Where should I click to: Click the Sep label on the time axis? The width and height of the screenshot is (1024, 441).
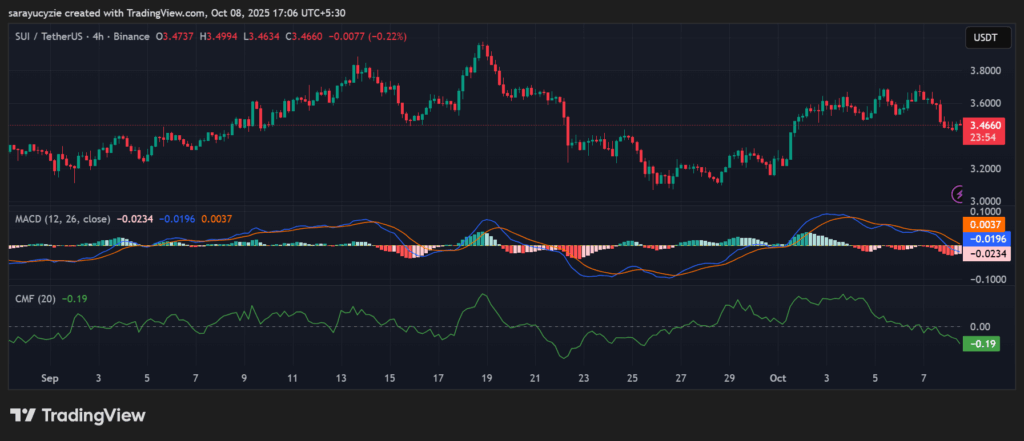50,379
